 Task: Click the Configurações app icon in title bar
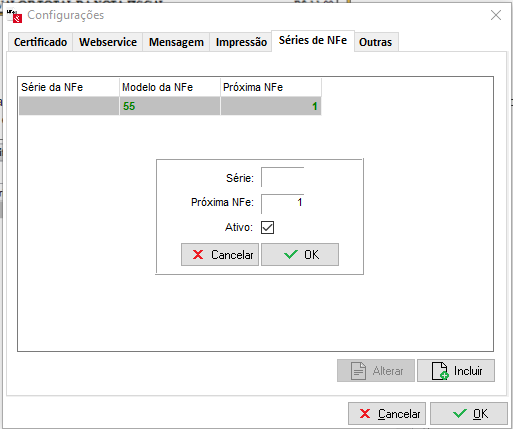pyautogui.click(x=14, y=16)
